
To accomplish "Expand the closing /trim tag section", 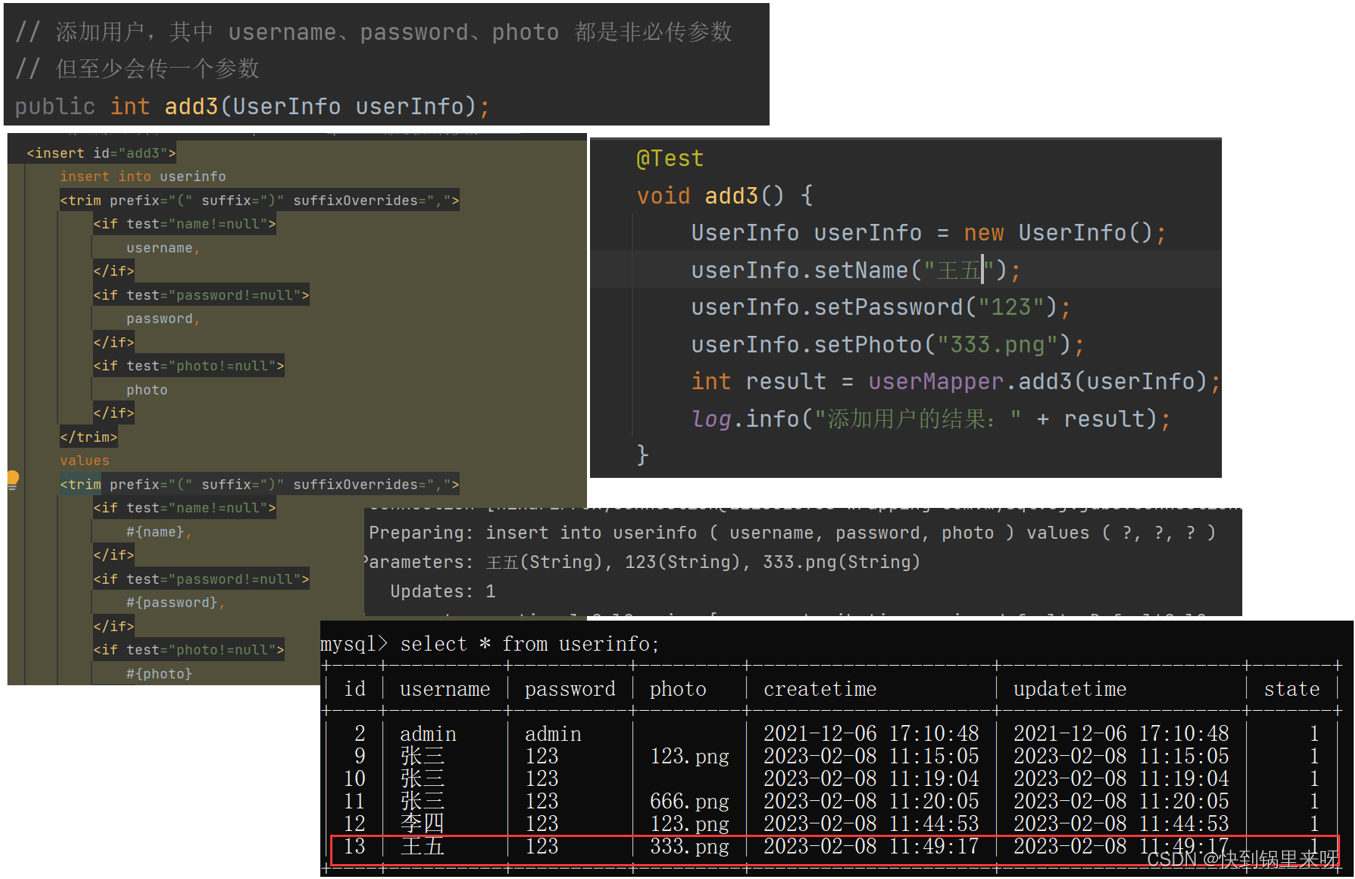I will pos(88,436).
